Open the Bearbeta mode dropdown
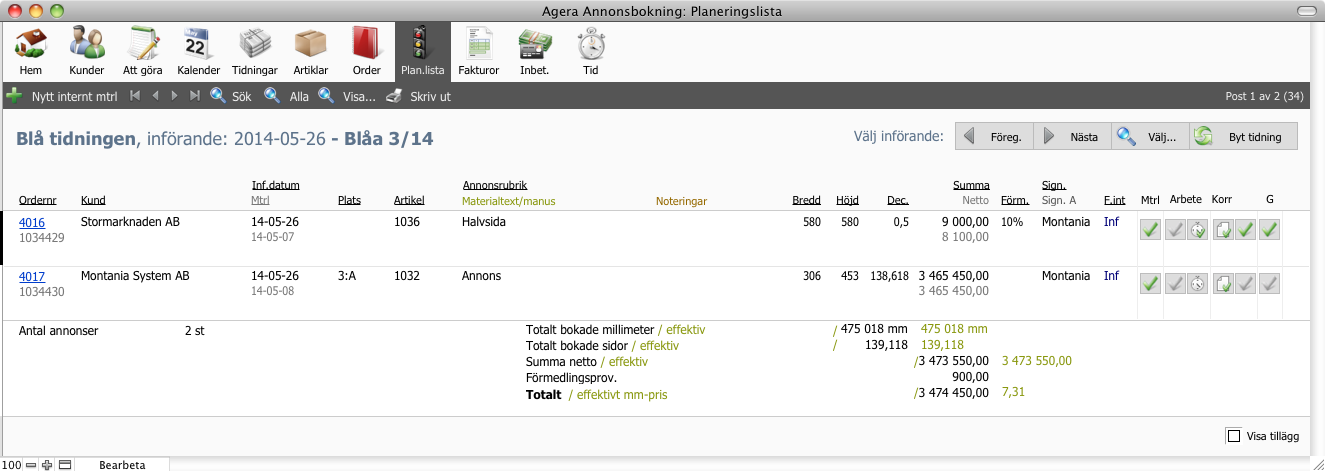1325x471 pixels. [x=122, y=465]
